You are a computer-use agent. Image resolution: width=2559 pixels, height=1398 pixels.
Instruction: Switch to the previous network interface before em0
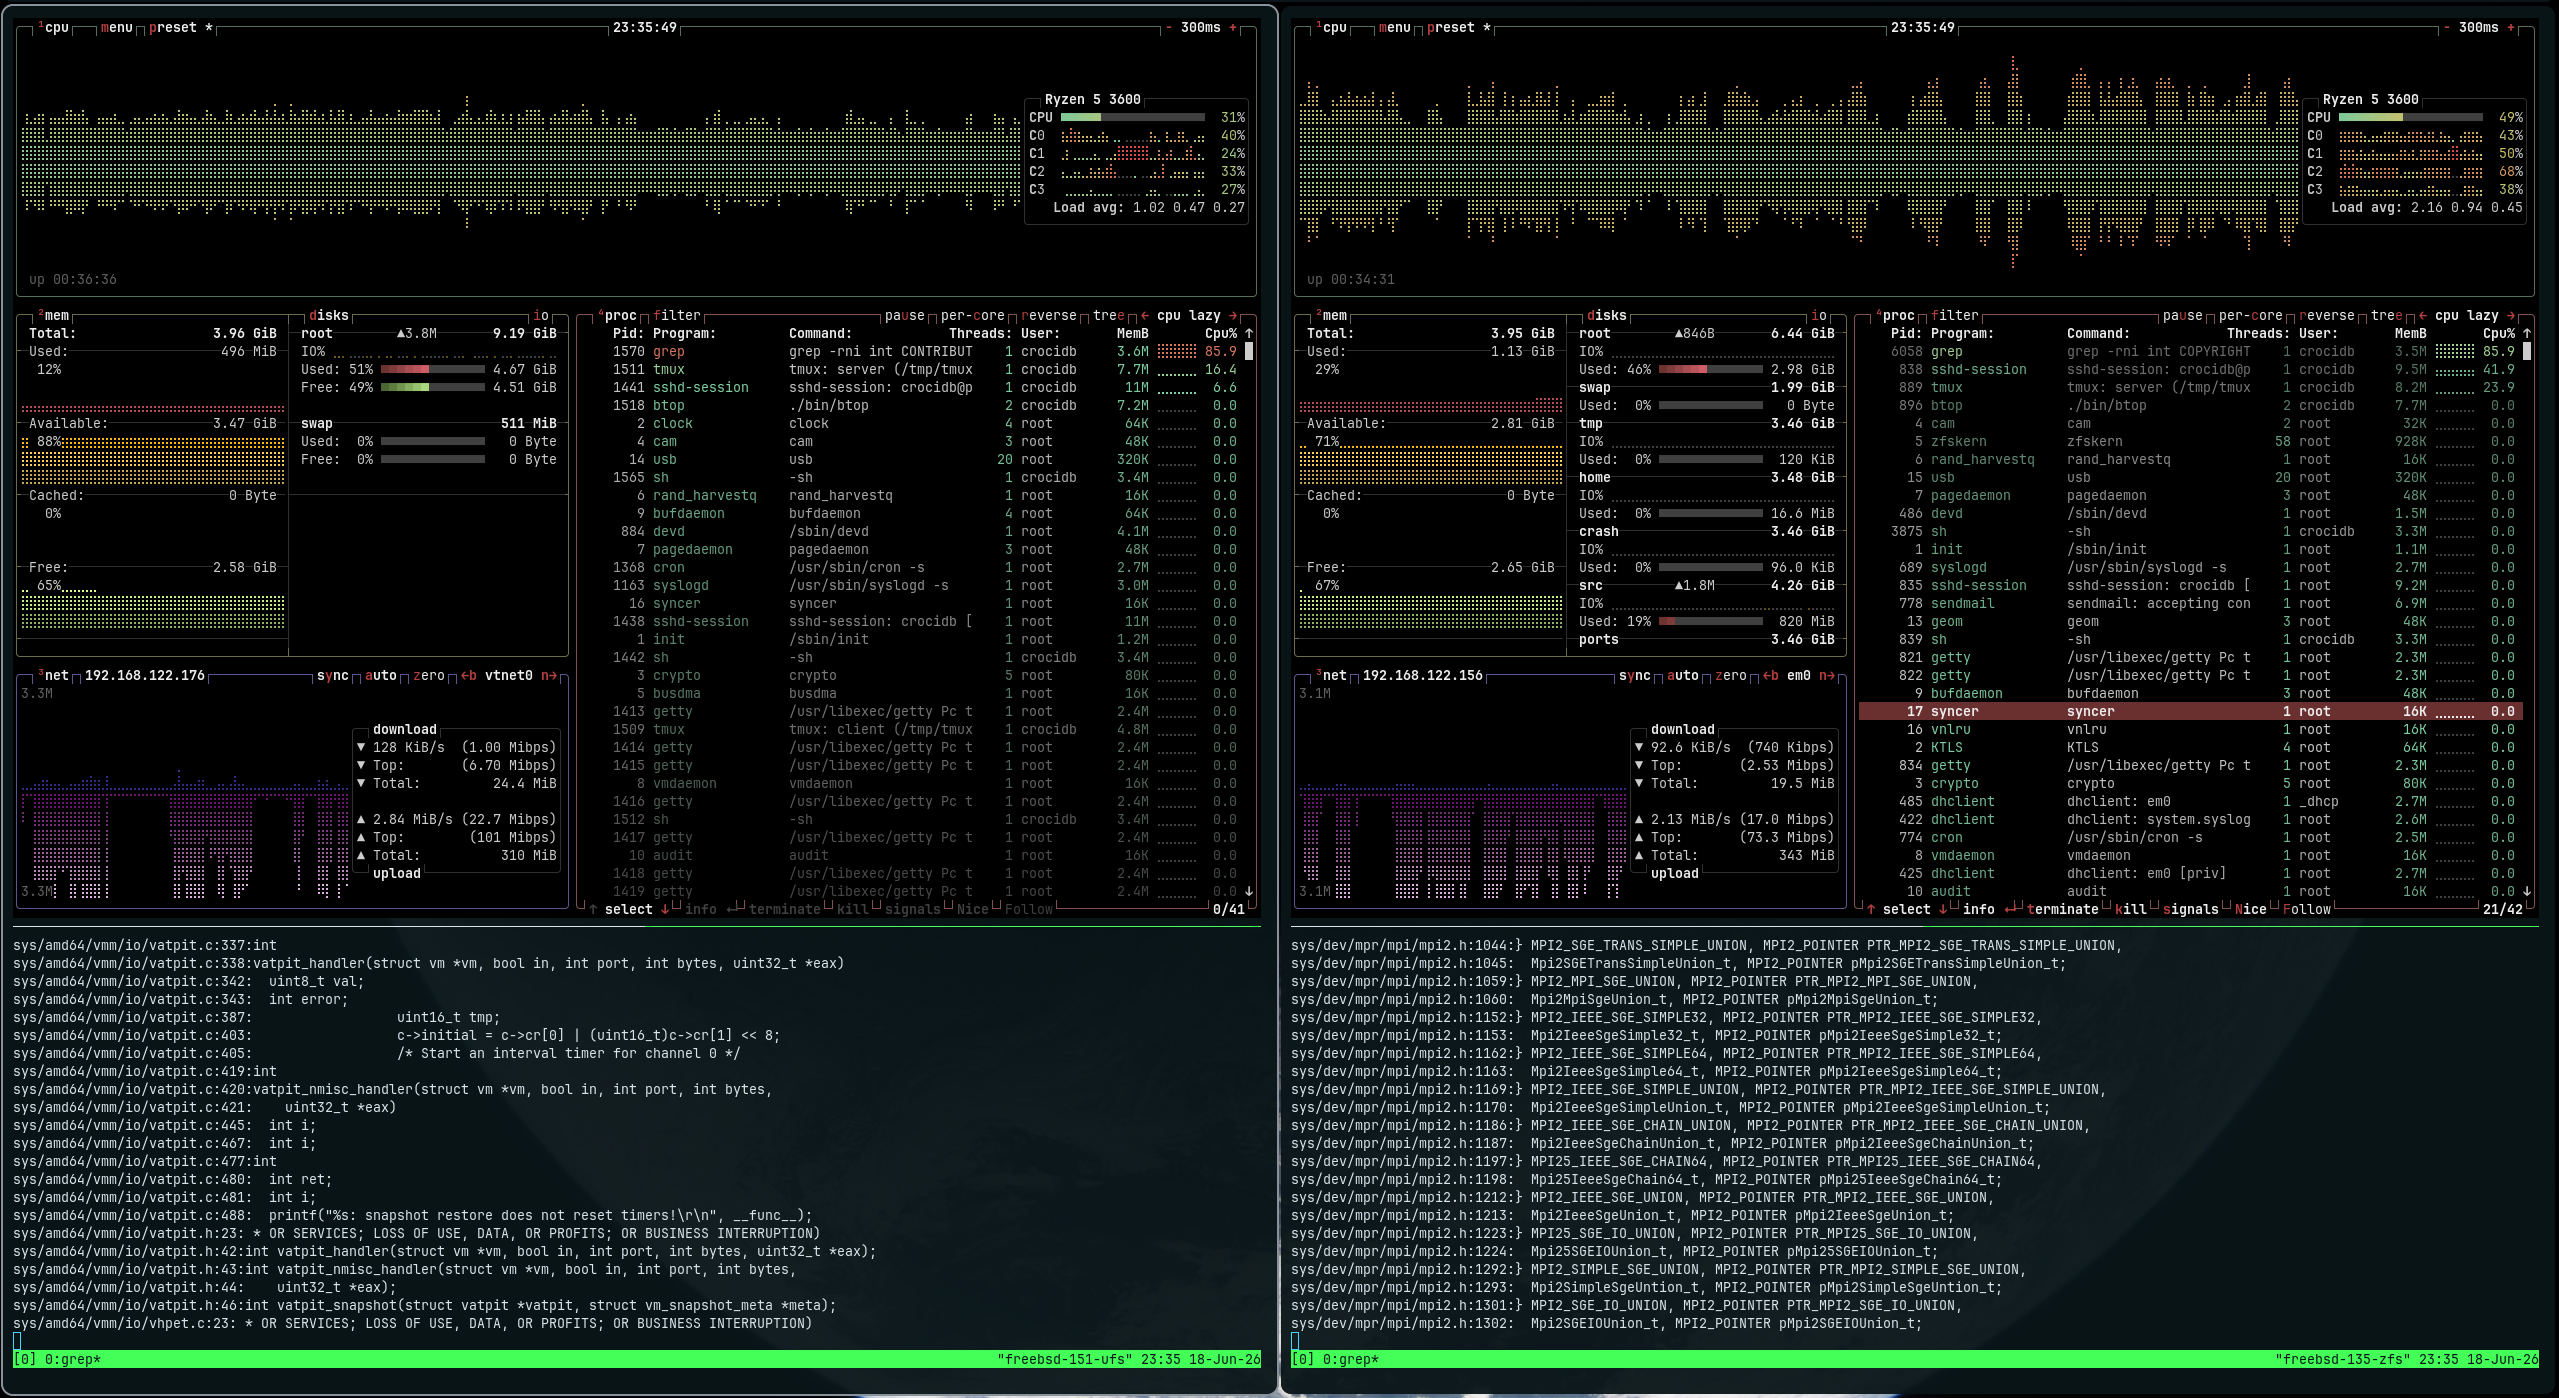point(1770,676)
